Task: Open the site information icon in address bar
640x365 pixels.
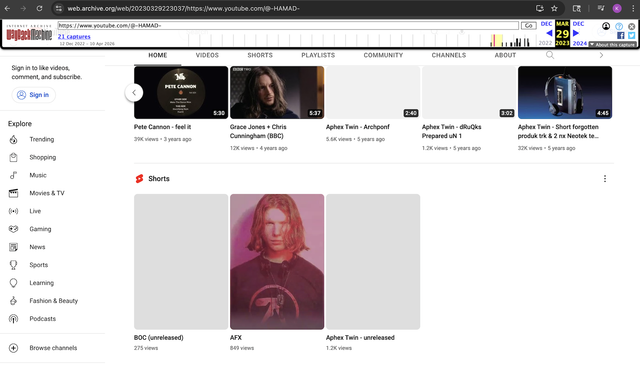Action: coord(59,8)
